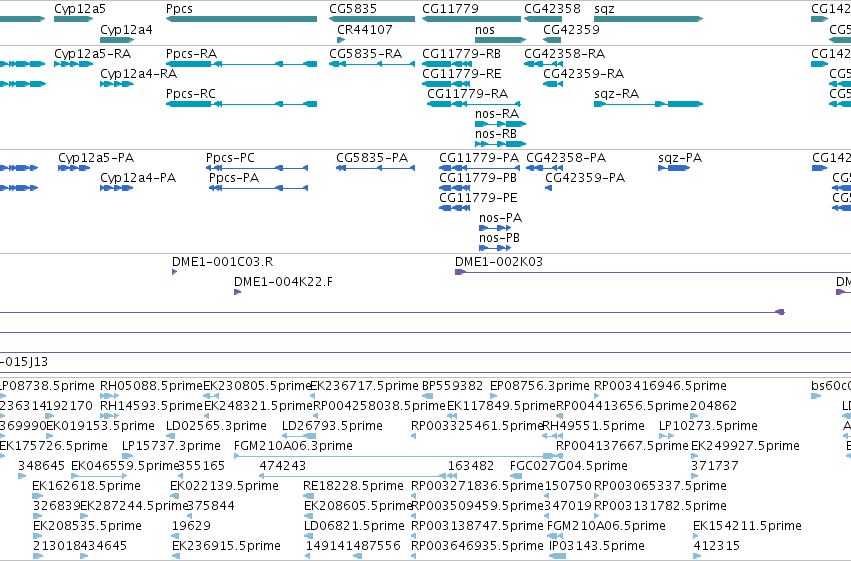851x561 pixels.
Task: Open the CG42358-PA protein label
Action: pyautogui.click(x=566, y=158)
